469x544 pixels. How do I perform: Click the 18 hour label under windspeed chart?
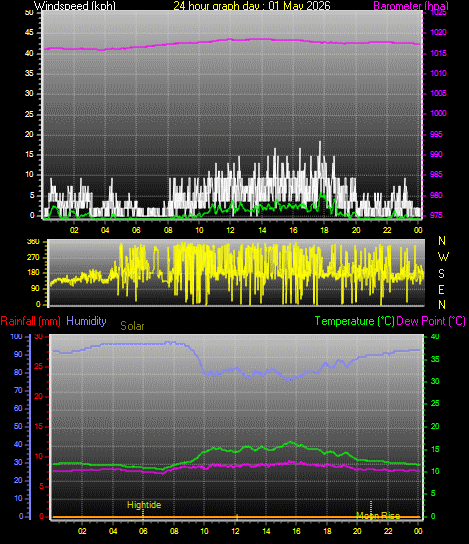(324, 230)
